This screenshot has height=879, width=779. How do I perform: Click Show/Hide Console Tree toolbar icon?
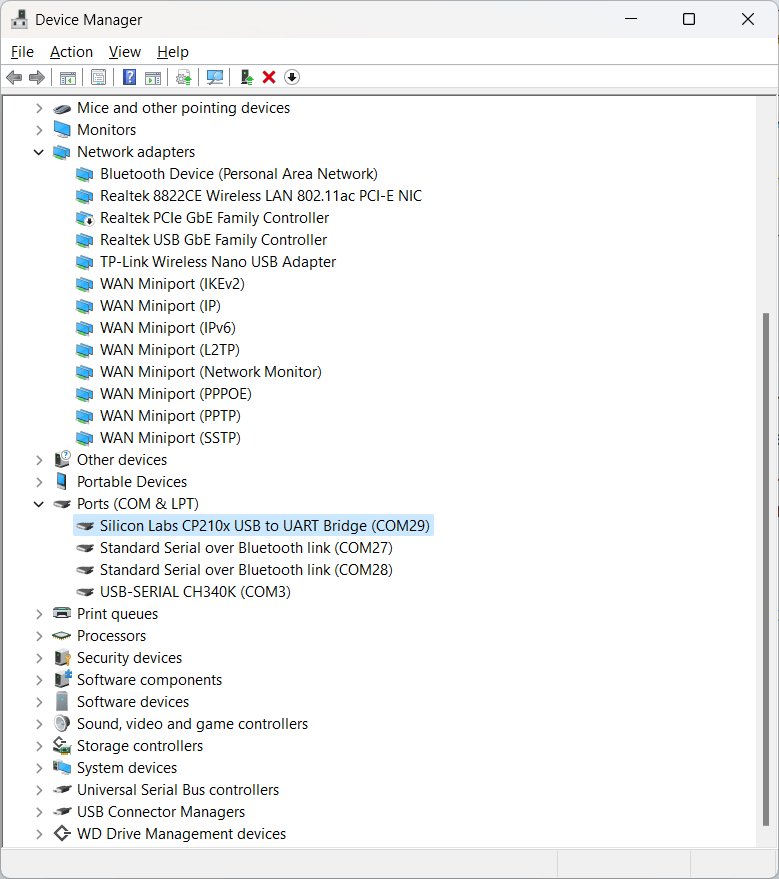tap(68, 77)
